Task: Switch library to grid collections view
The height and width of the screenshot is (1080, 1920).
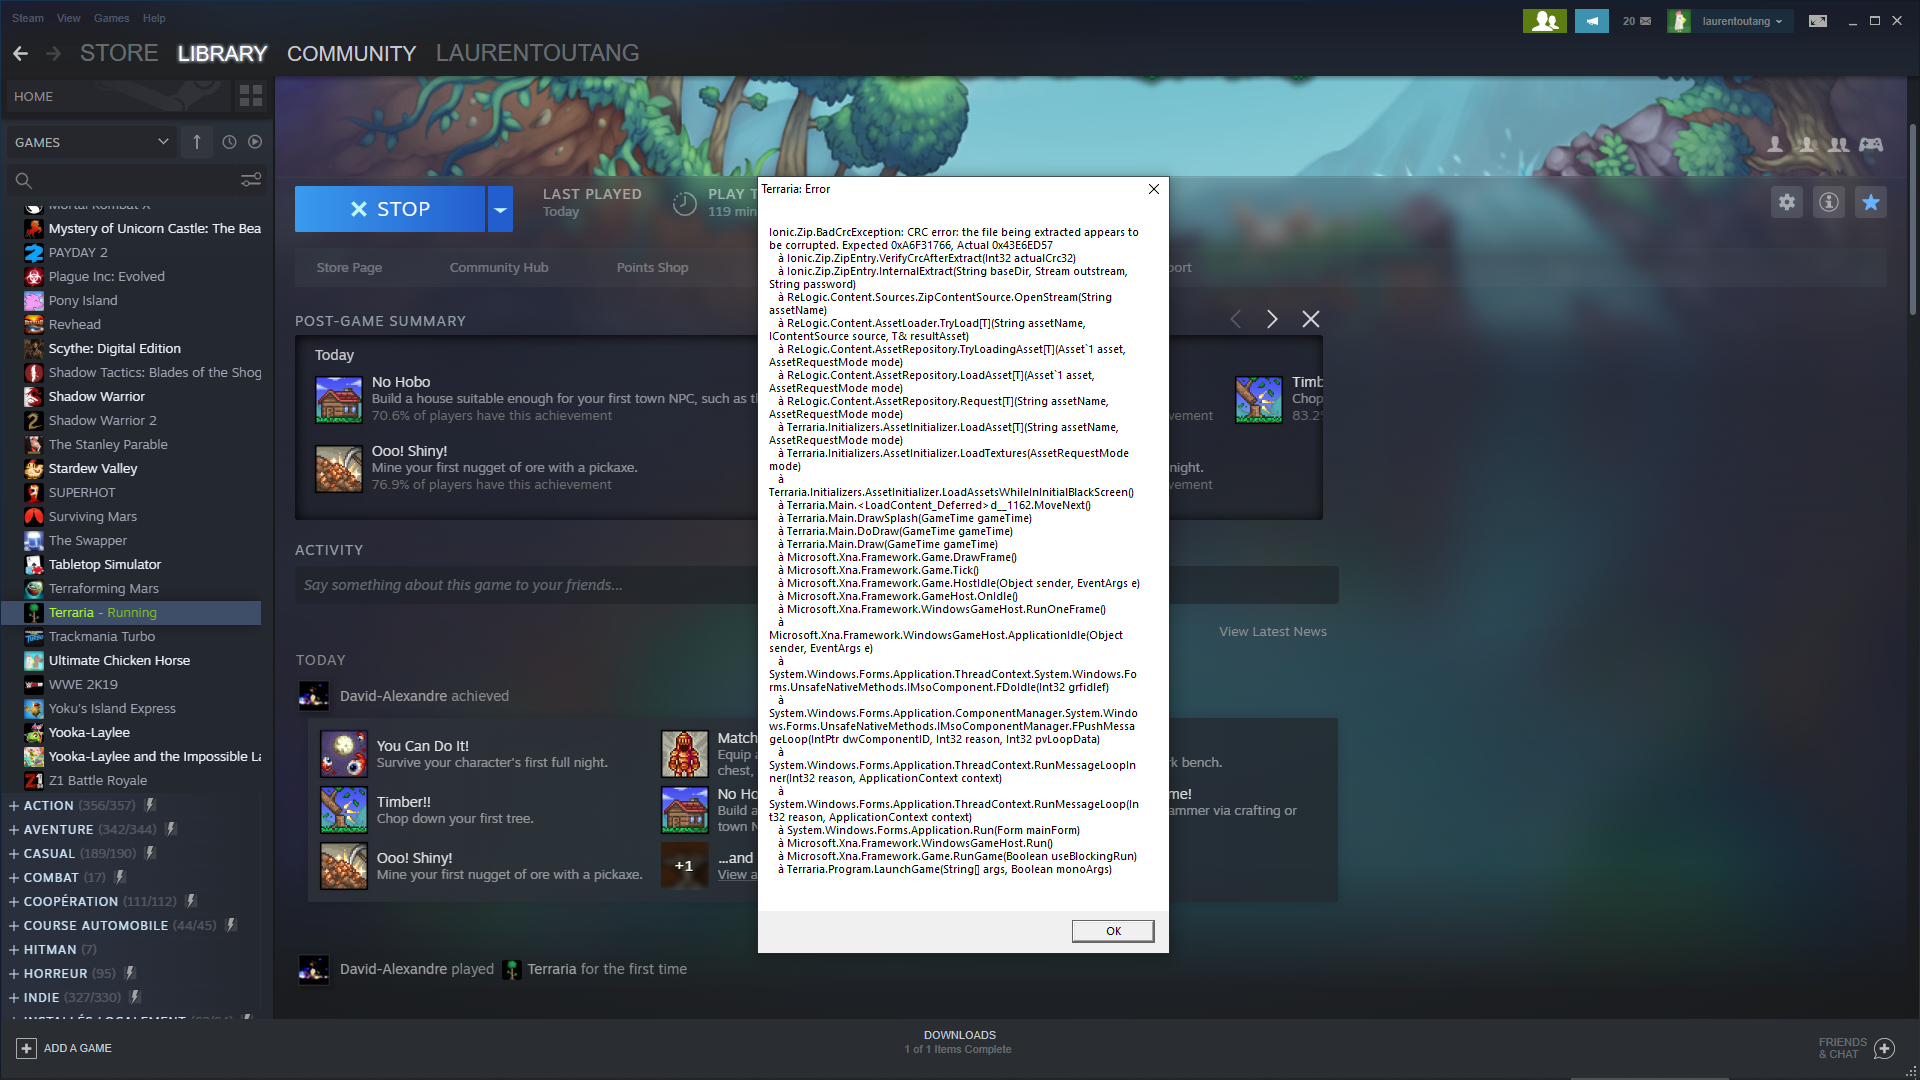Action: point(250,96)
